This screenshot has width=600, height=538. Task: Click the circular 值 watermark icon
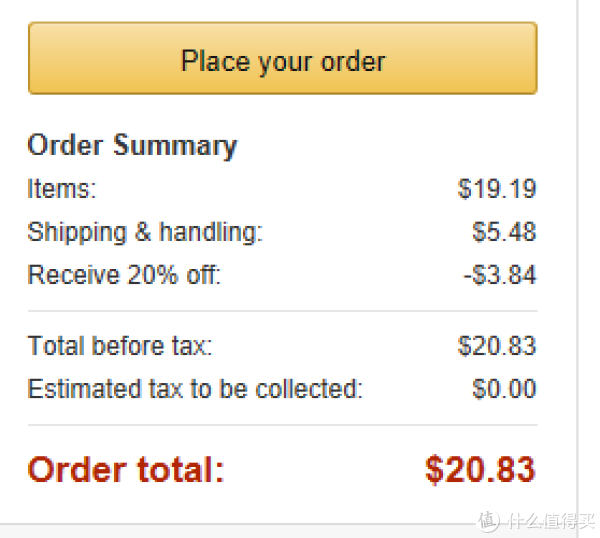pyautogui.click(x=488, y=521)
